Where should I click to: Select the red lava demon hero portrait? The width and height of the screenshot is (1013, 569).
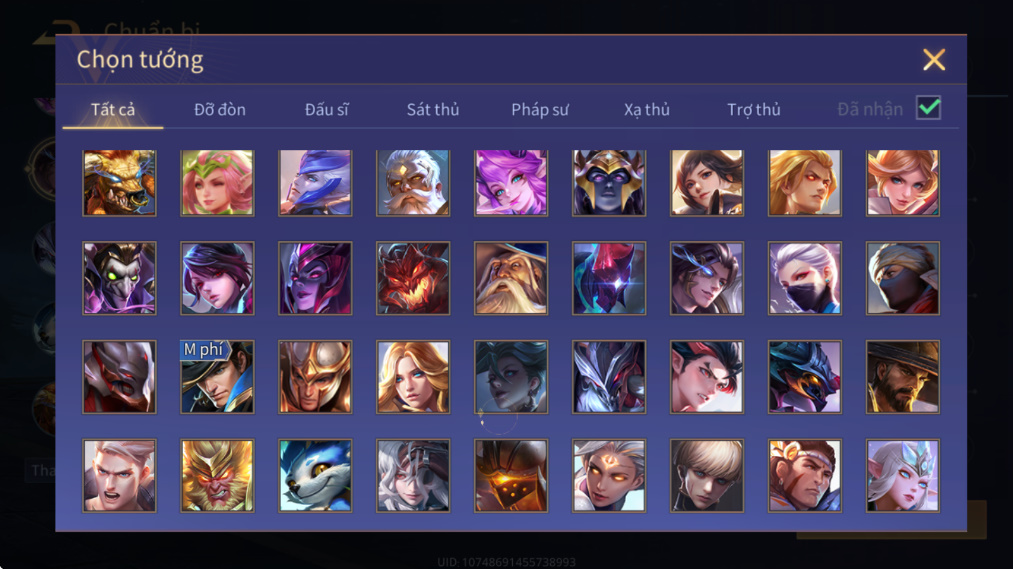tap(413, 278)
